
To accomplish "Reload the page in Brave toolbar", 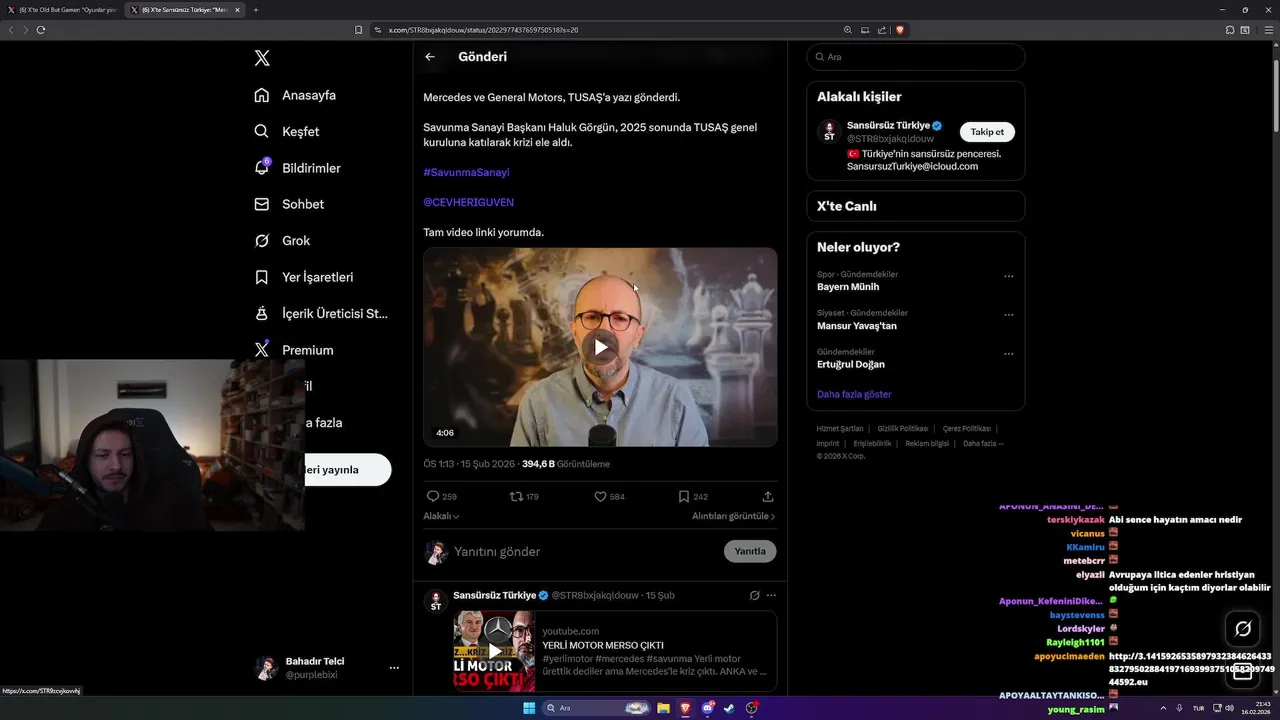I will coord(41,30).
